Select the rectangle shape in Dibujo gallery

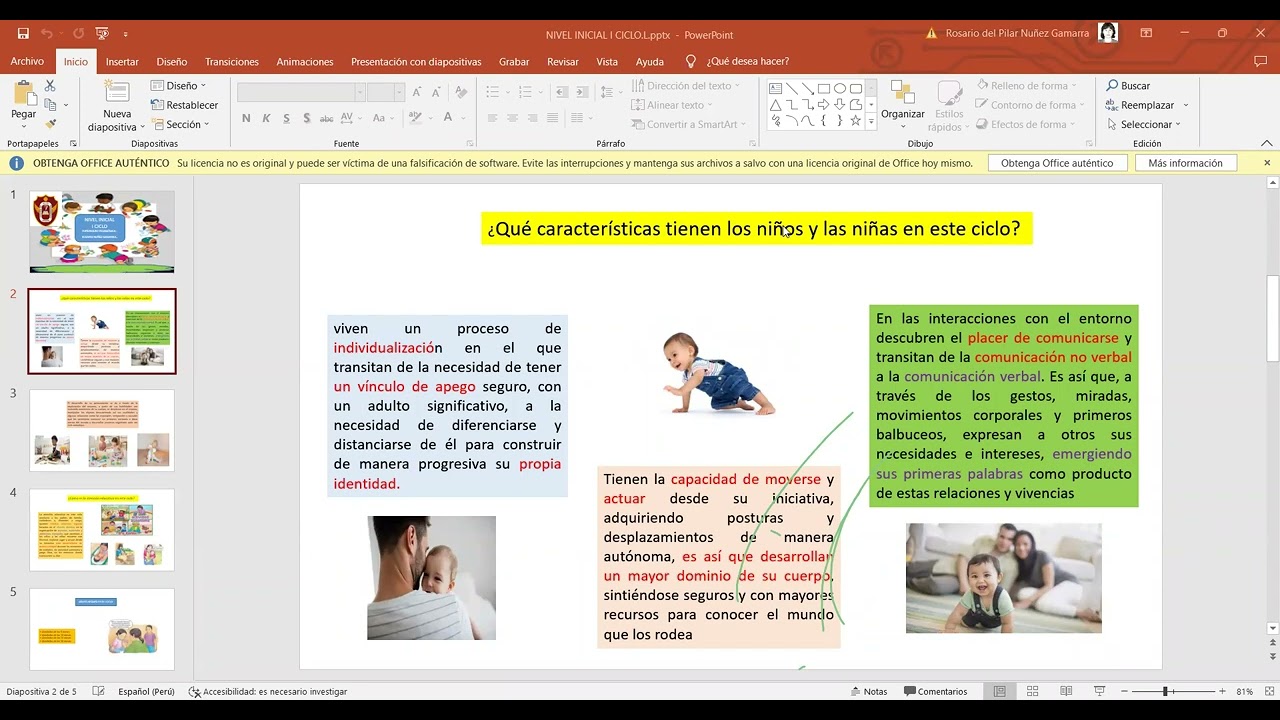click(823, 88)
